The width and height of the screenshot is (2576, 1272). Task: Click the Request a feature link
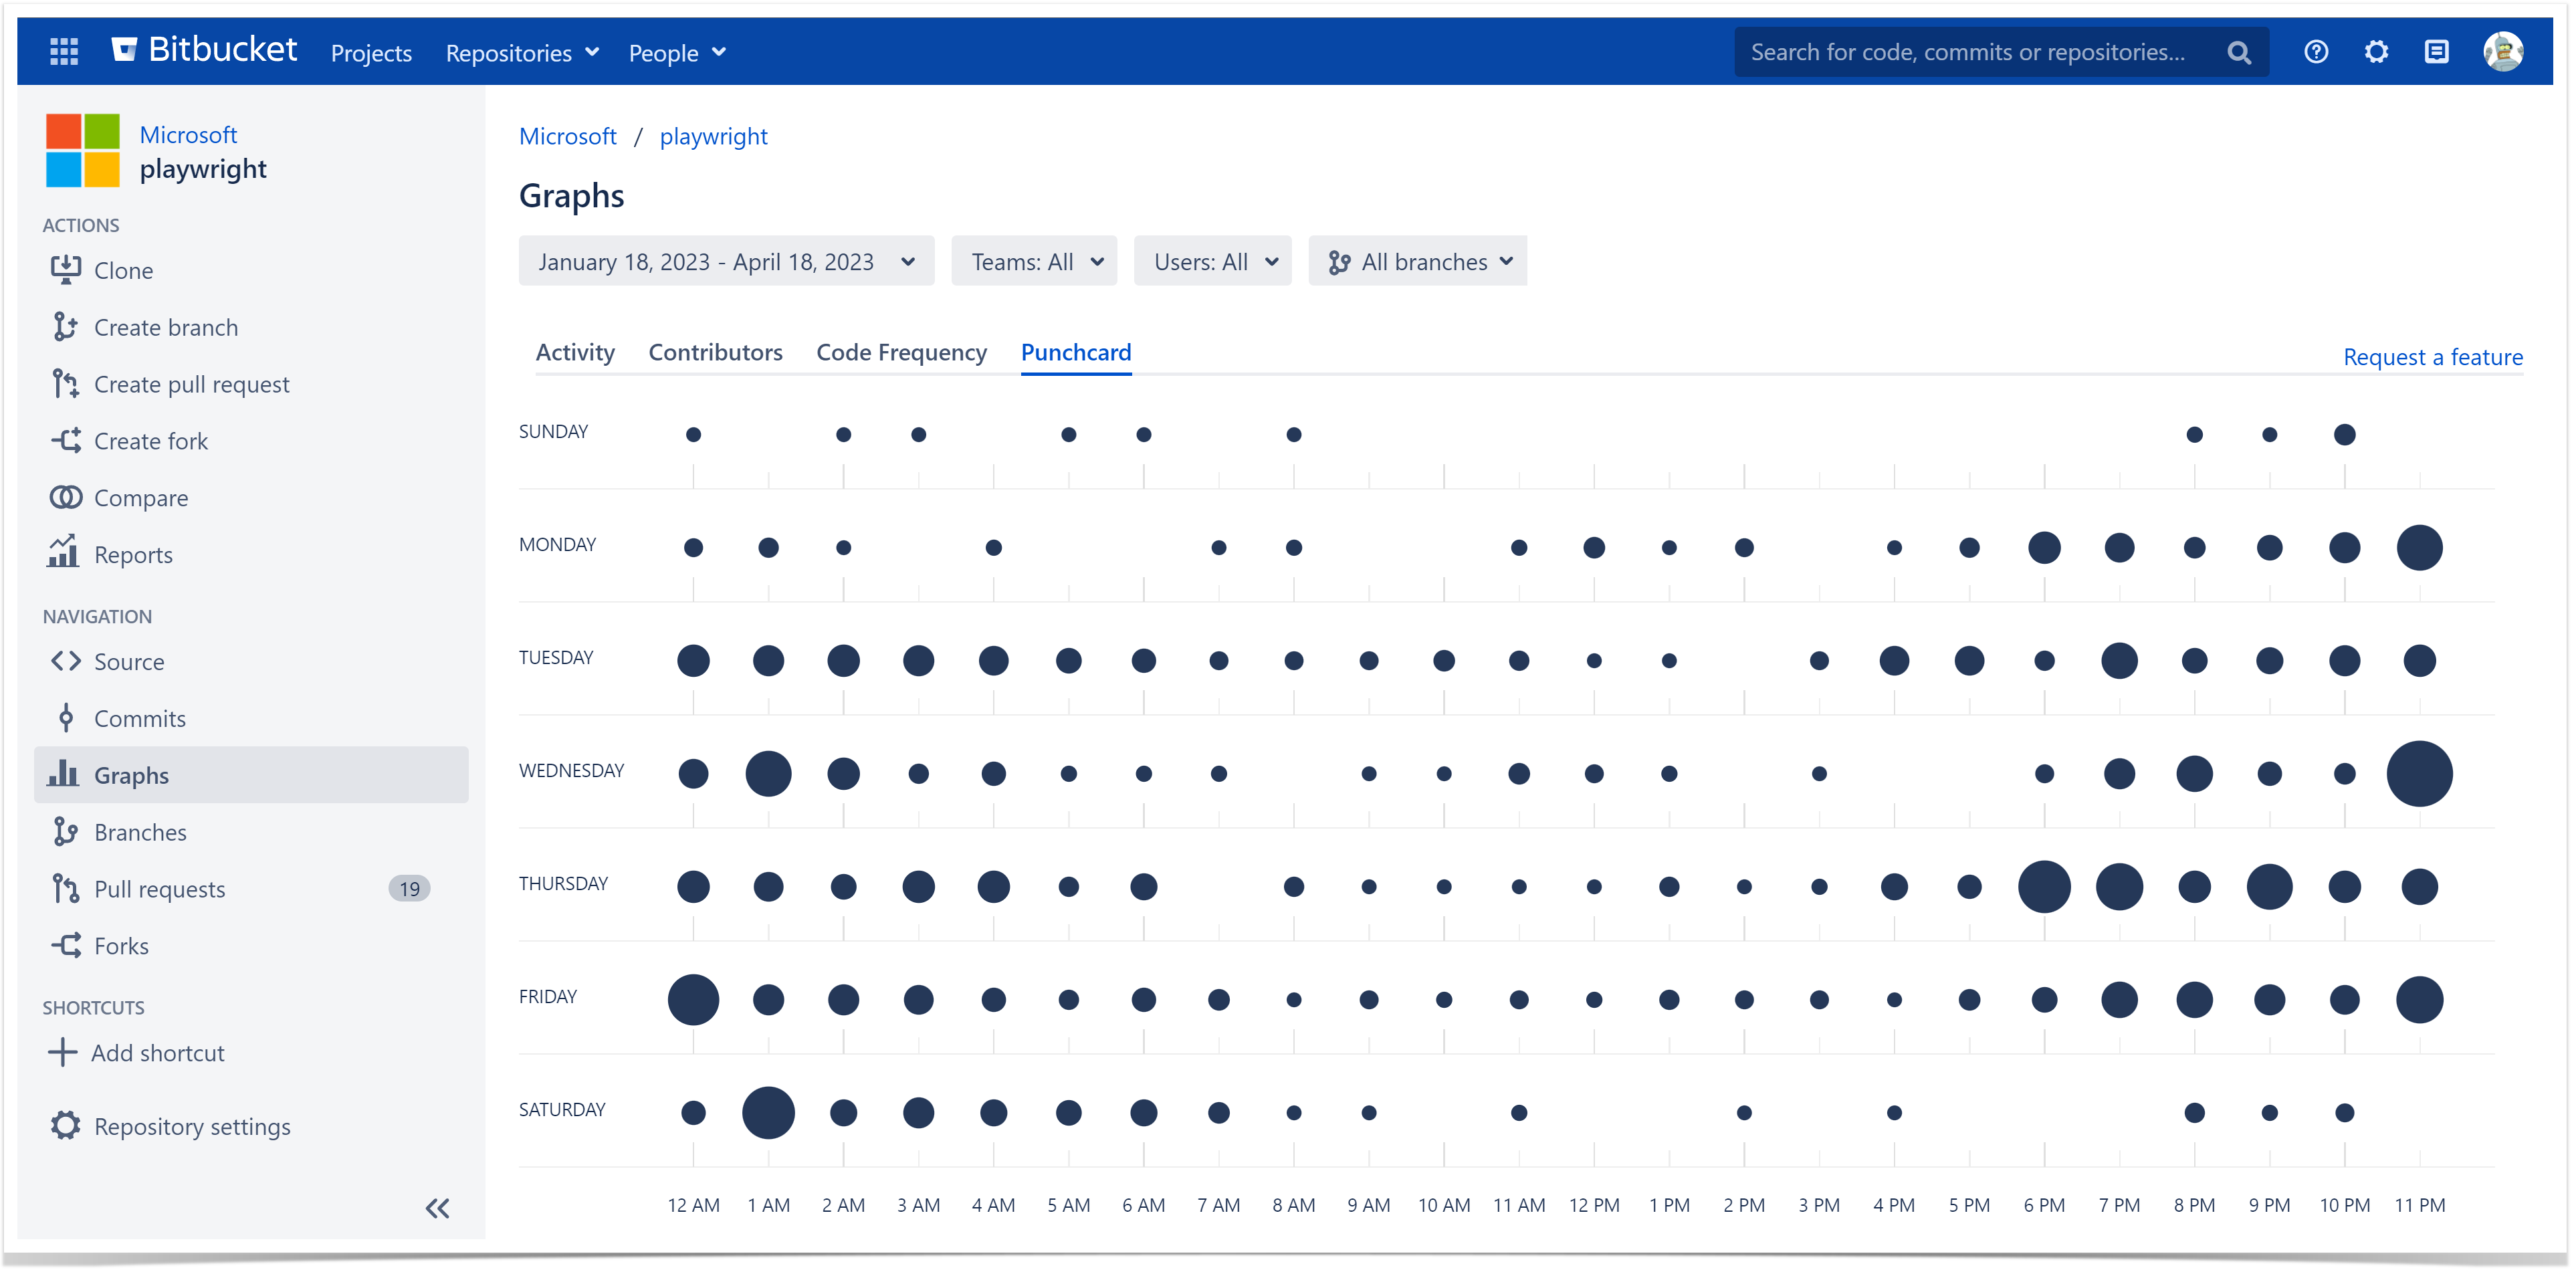coord(2432,357)
